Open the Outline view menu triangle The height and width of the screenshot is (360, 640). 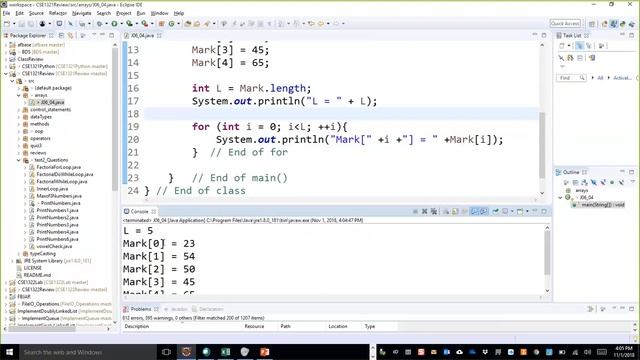[633, 182]
